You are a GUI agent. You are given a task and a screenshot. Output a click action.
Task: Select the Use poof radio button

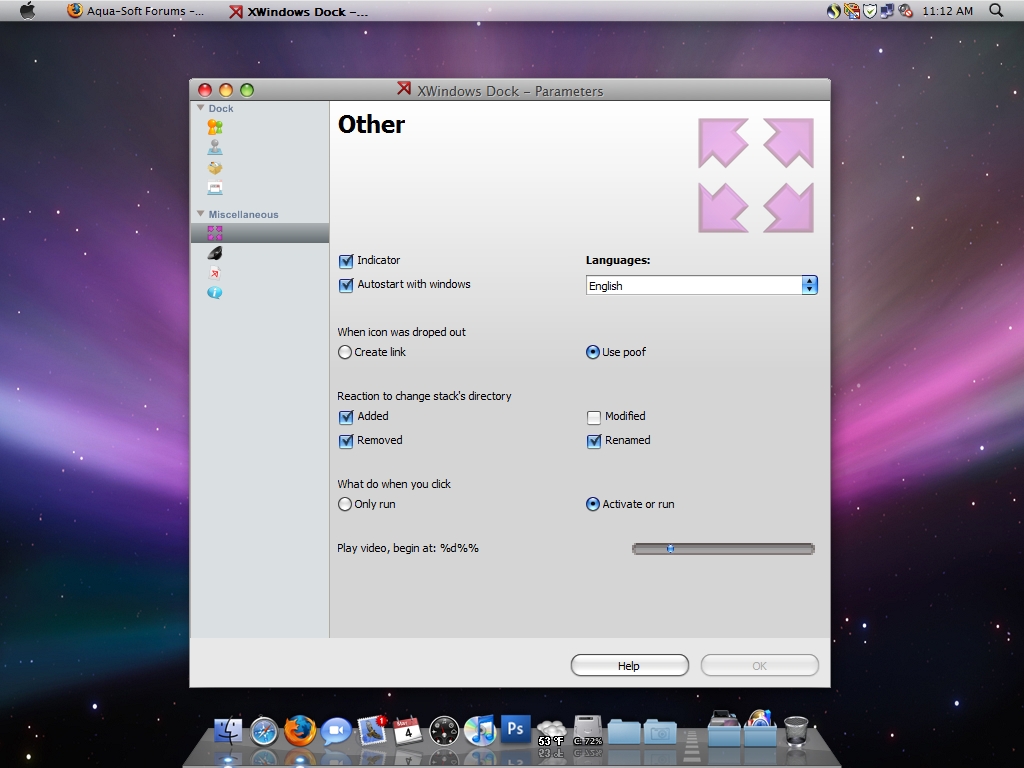592,353
